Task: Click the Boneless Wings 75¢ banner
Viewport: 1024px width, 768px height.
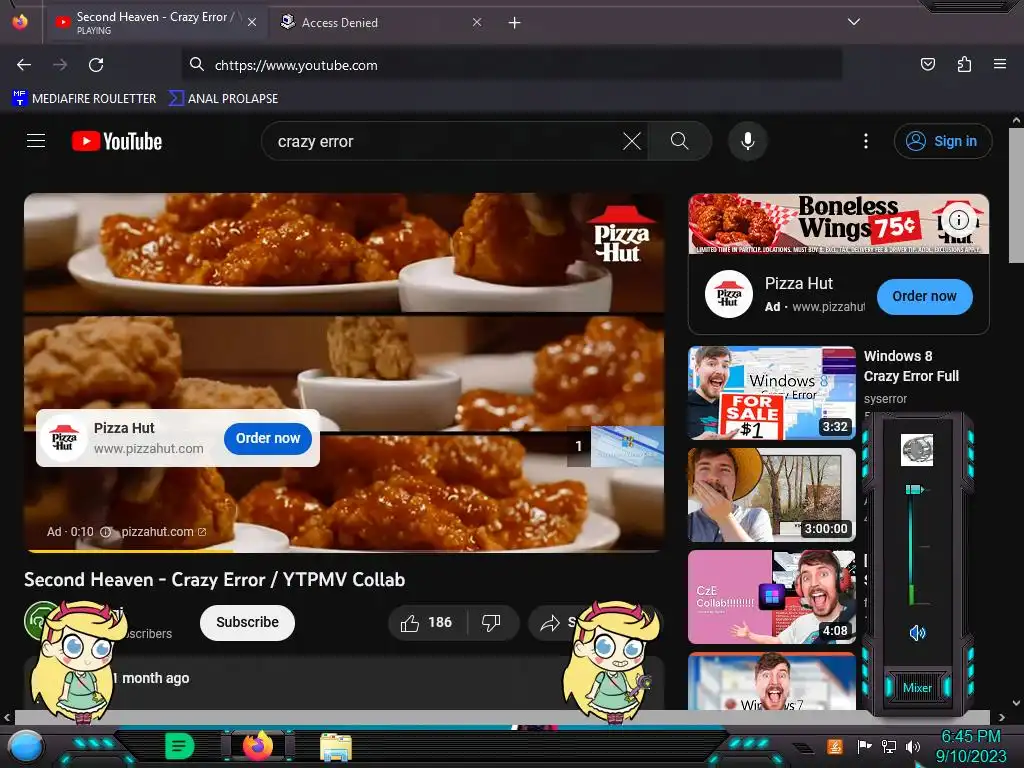Action: pos(839,223)
